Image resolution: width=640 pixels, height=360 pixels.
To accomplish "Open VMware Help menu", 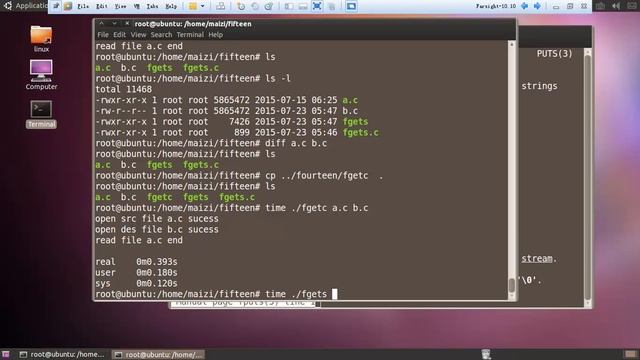I will click(x=171, y=6).
